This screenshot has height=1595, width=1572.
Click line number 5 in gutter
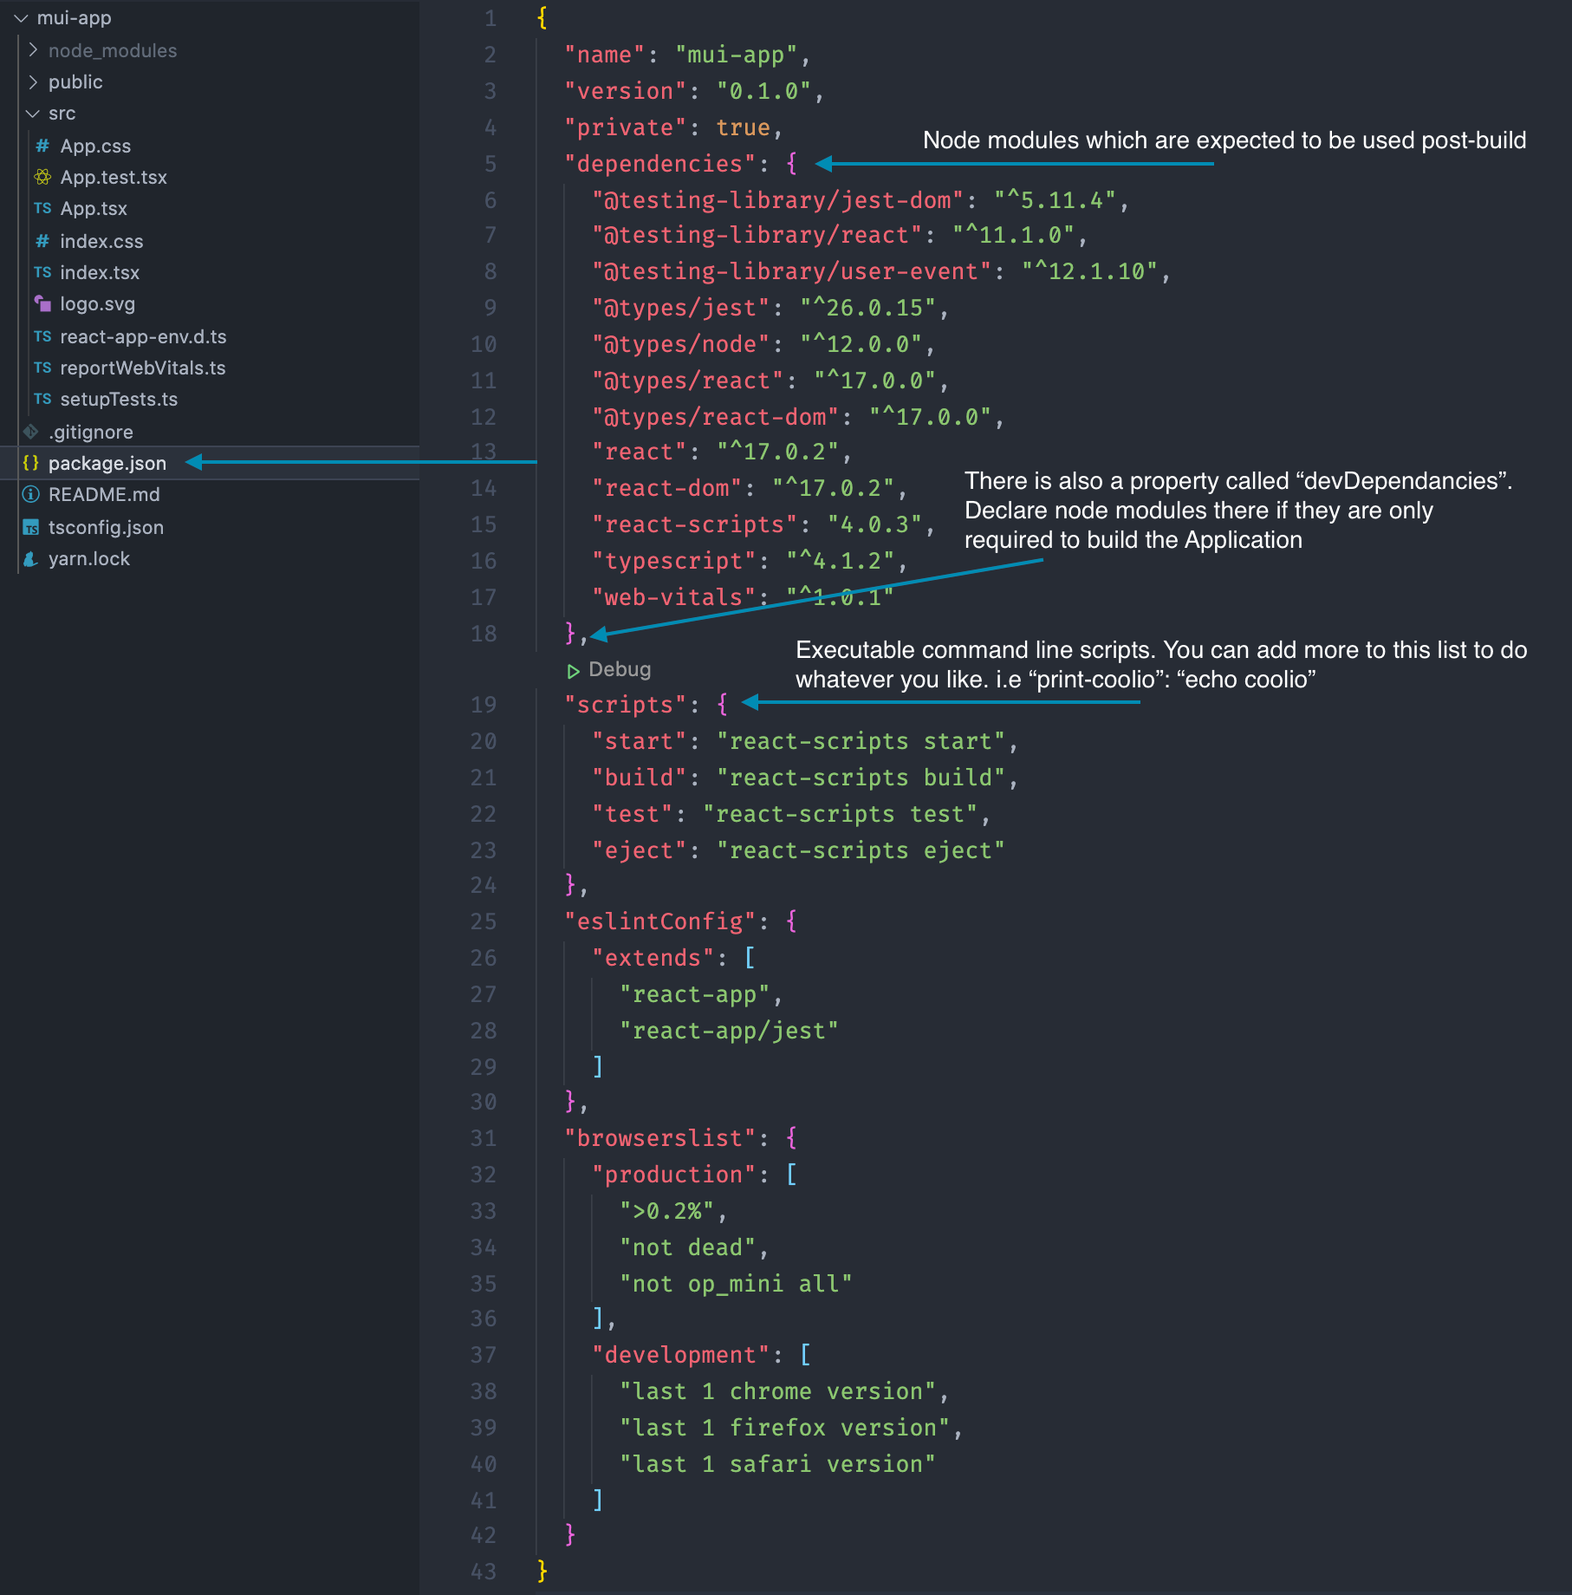(x=490, y=163)
